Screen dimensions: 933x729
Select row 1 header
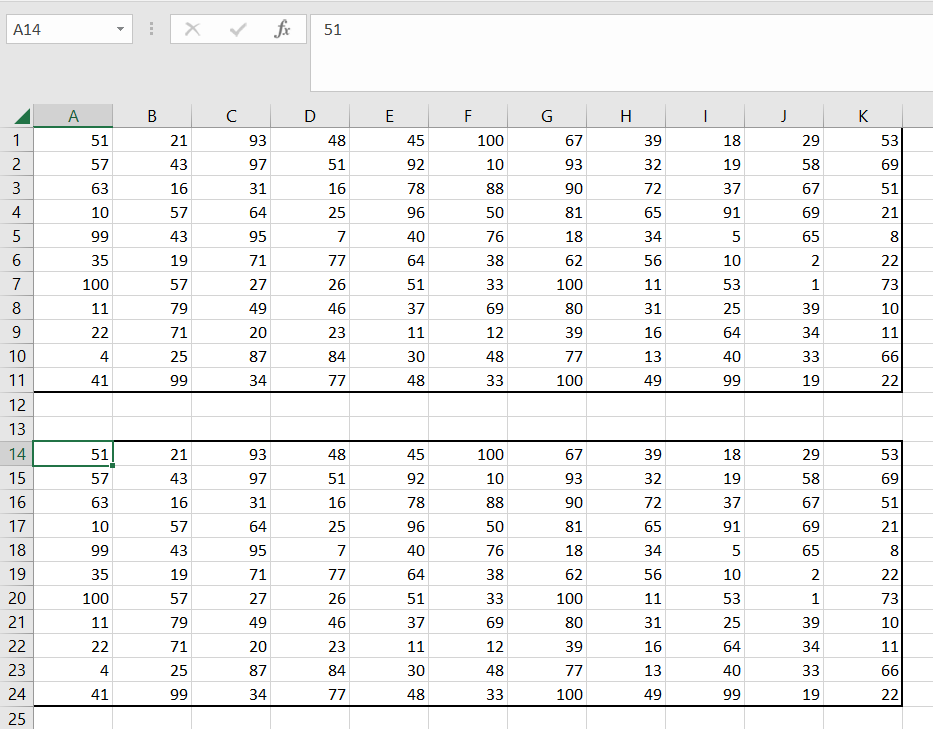16,140
